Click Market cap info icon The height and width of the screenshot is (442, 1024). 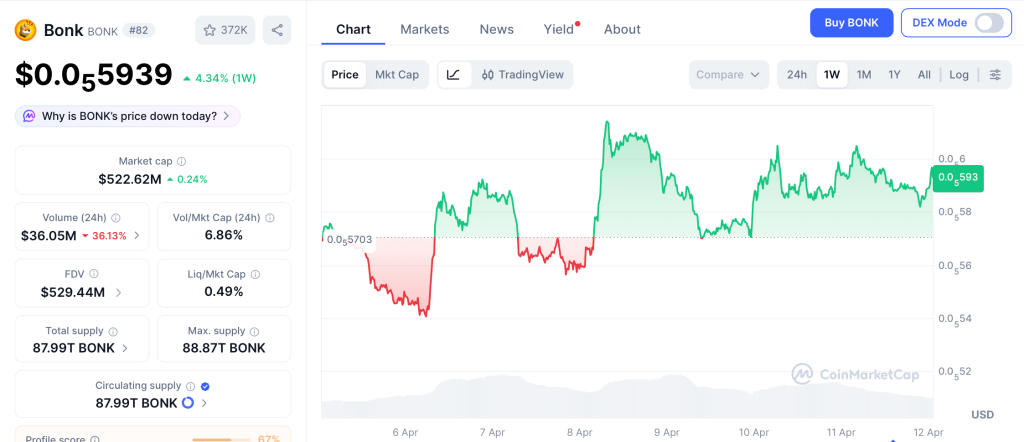coord(181,161)
